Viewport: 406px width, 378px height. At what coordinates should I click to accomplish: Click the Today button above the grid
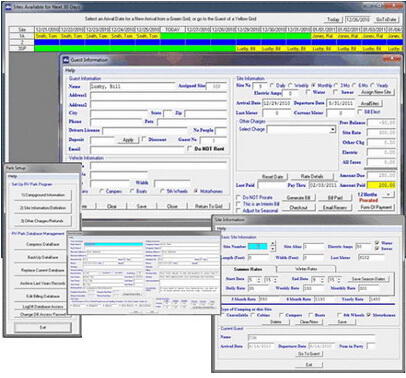(333, 20)
